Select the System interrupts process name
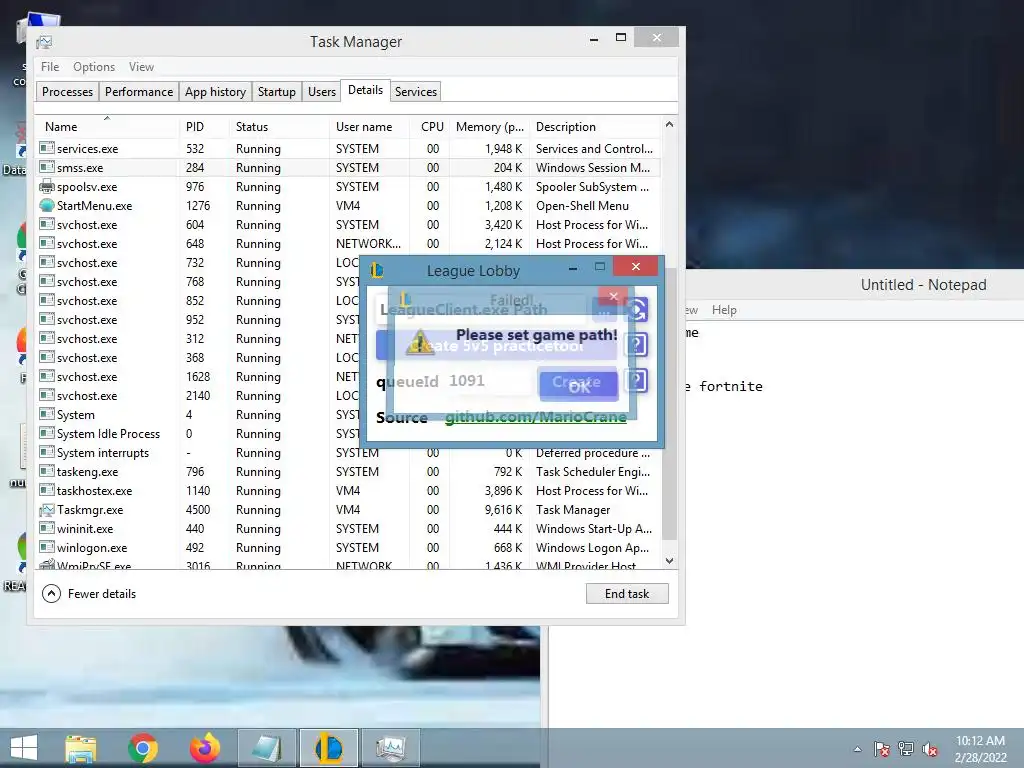The width and height of the screenshot is (1024, 768). point(103,453)
